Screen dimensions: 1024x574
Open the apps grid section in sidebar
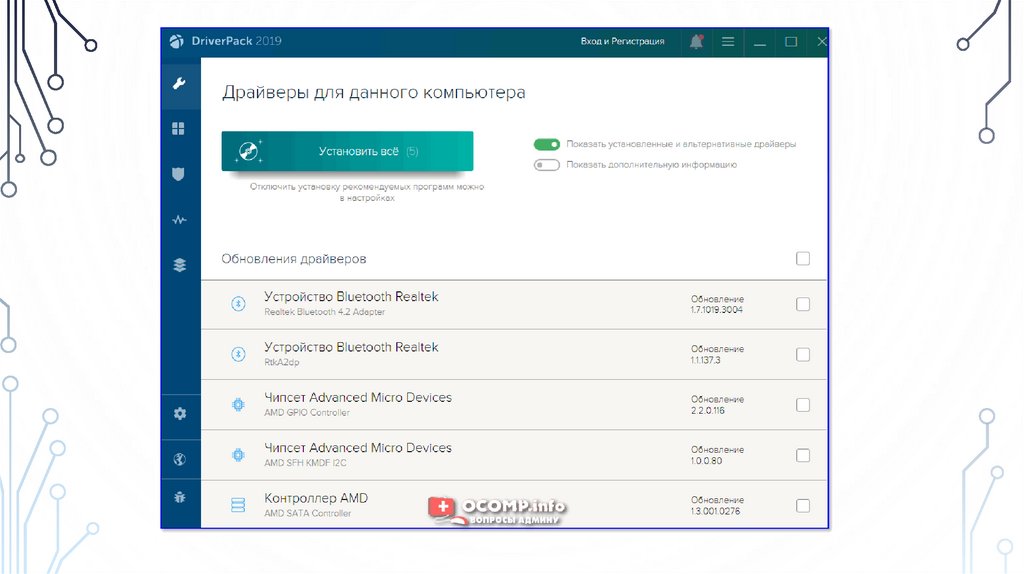[x=178, y=129]
